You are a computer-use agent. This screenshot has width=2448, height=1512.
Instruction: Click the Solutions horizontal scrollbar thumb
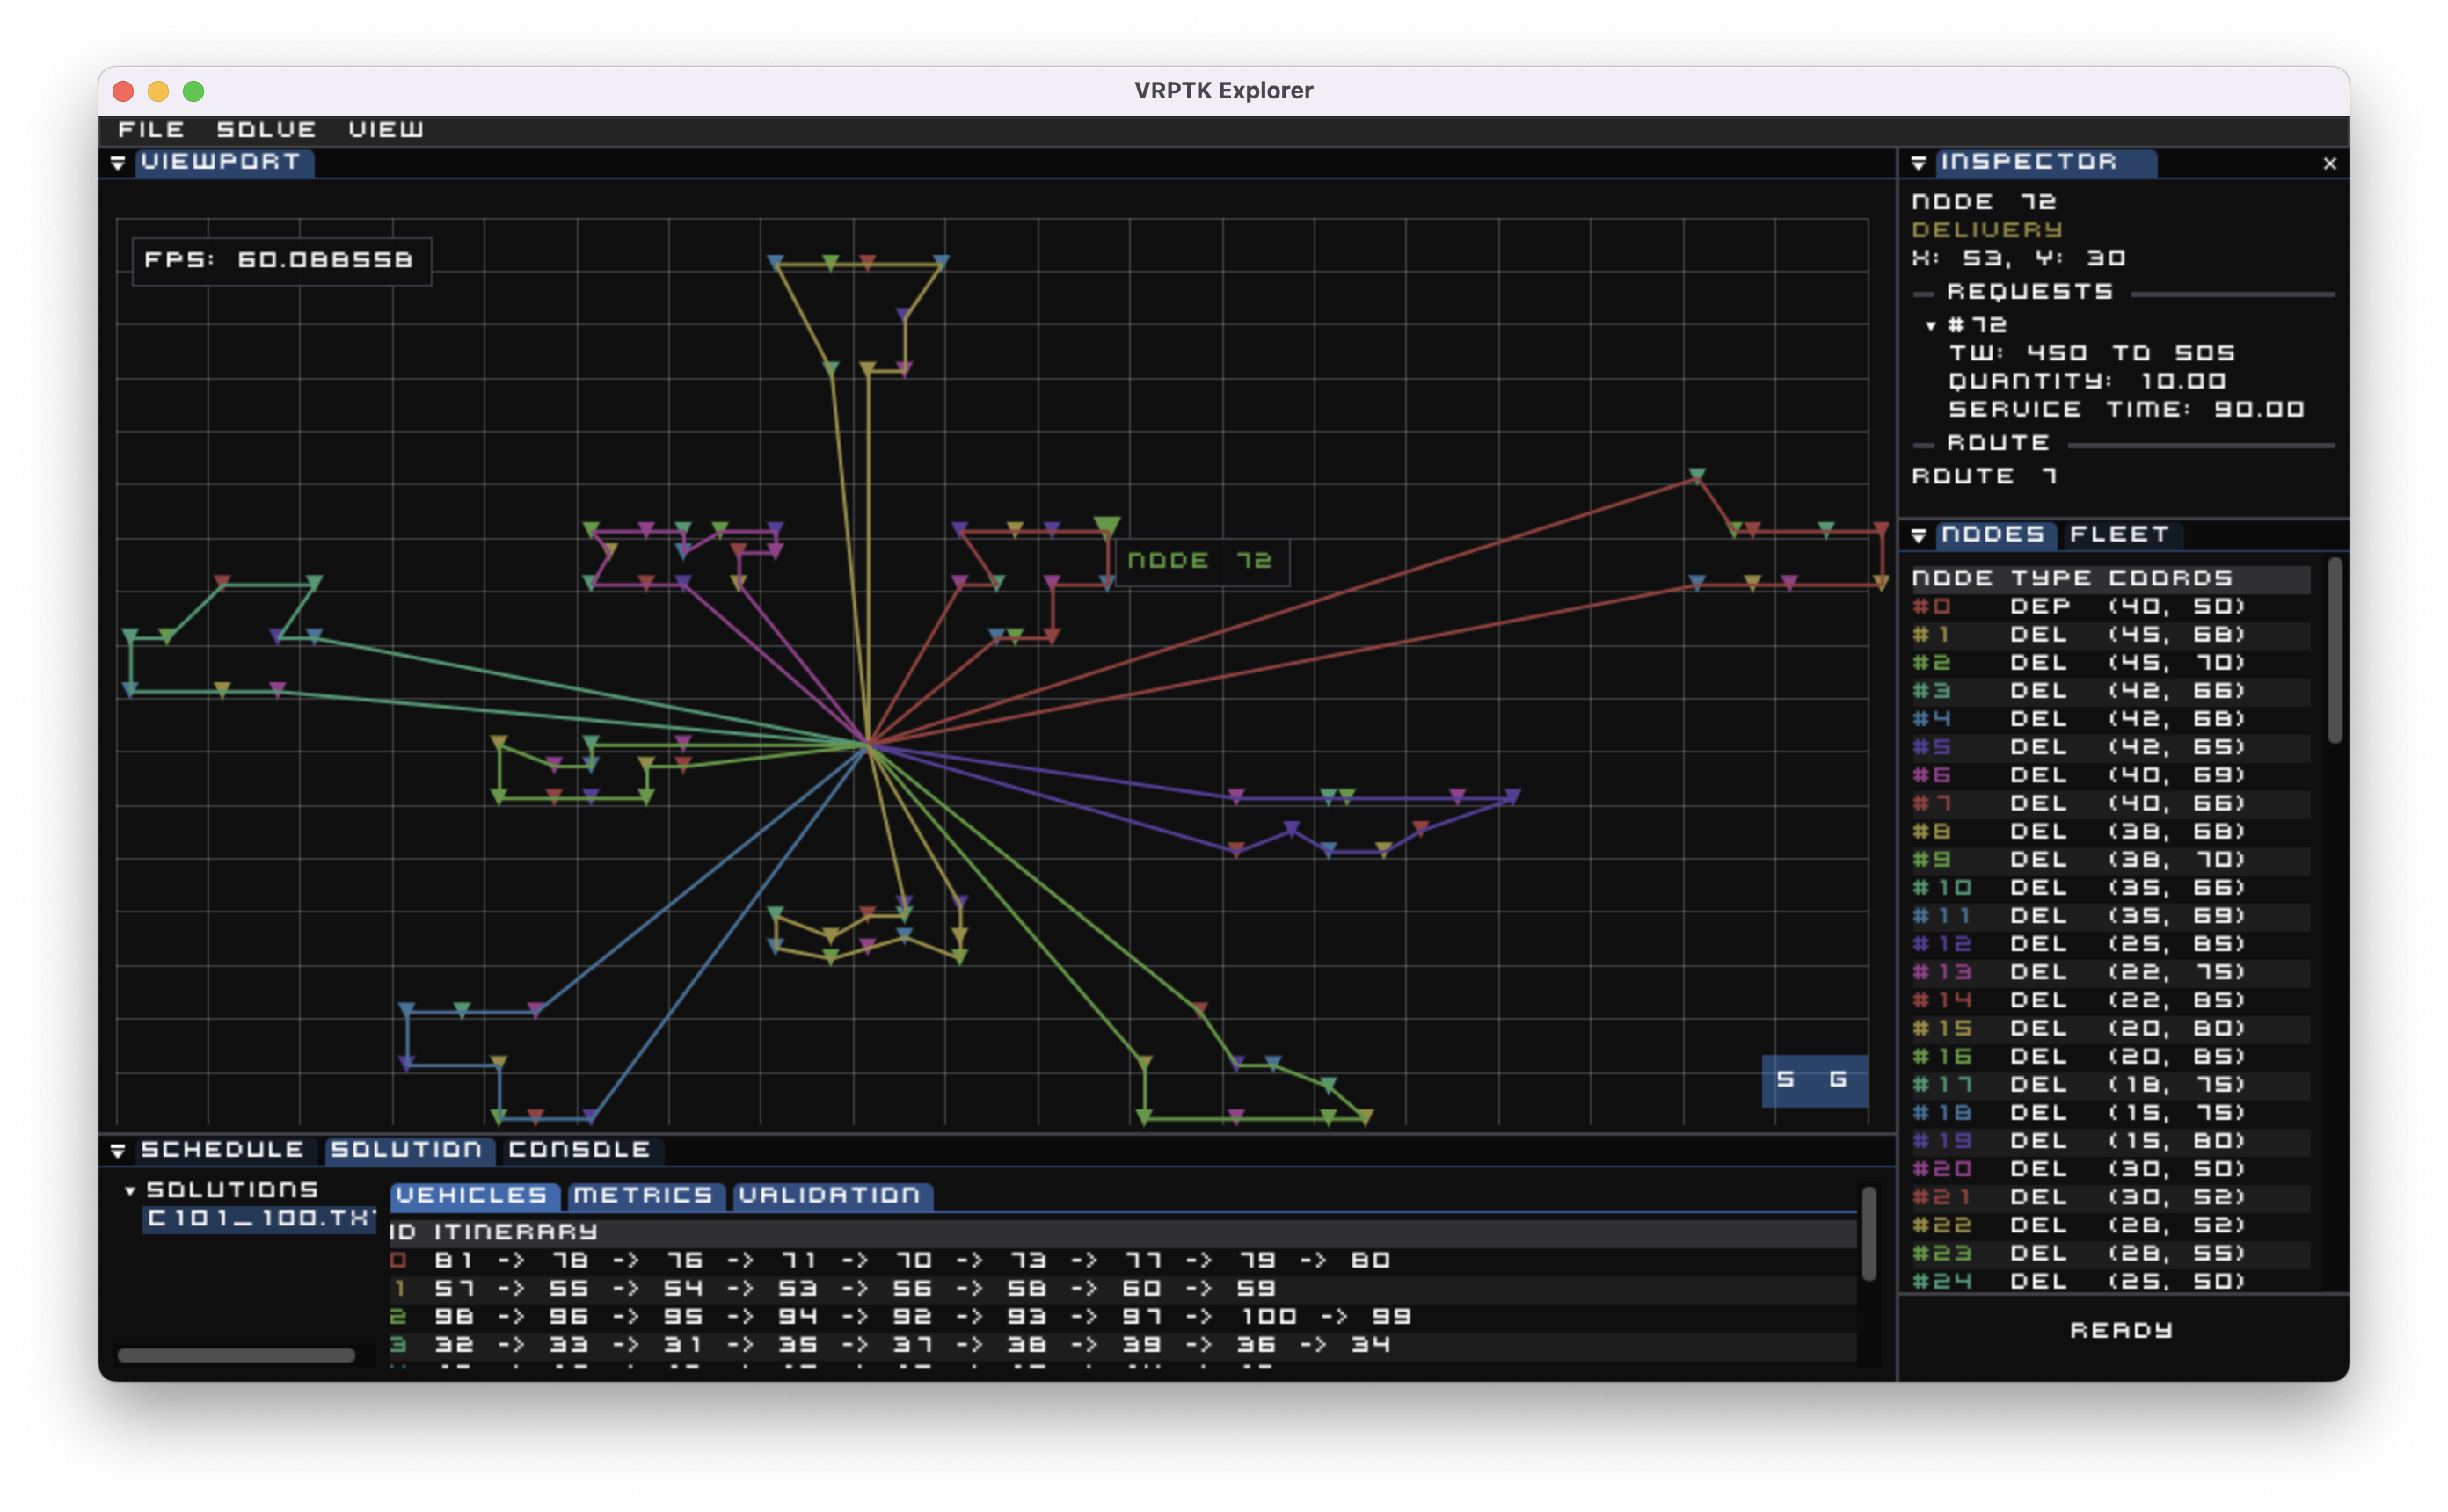236,1356
